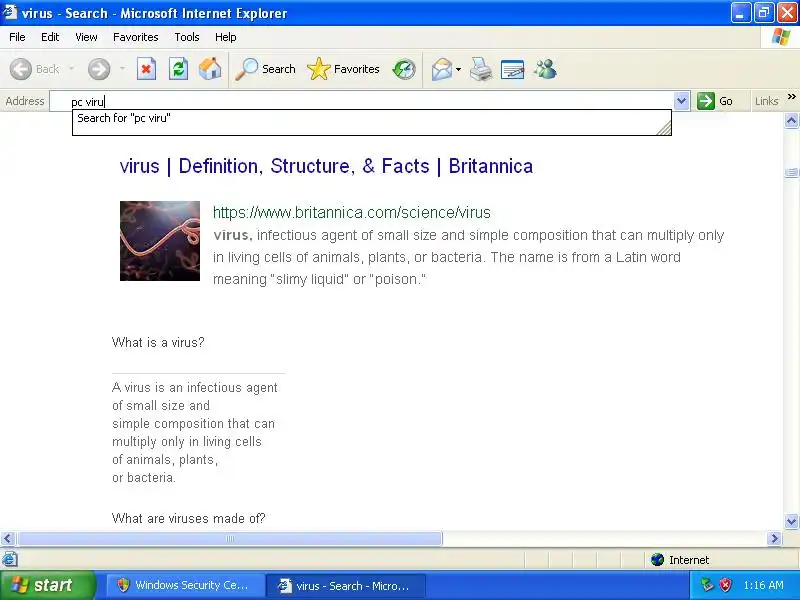This screenshot has width=800, height=600.
Task: Open Search pane with magnifier icon
Action: pos(246,69)
